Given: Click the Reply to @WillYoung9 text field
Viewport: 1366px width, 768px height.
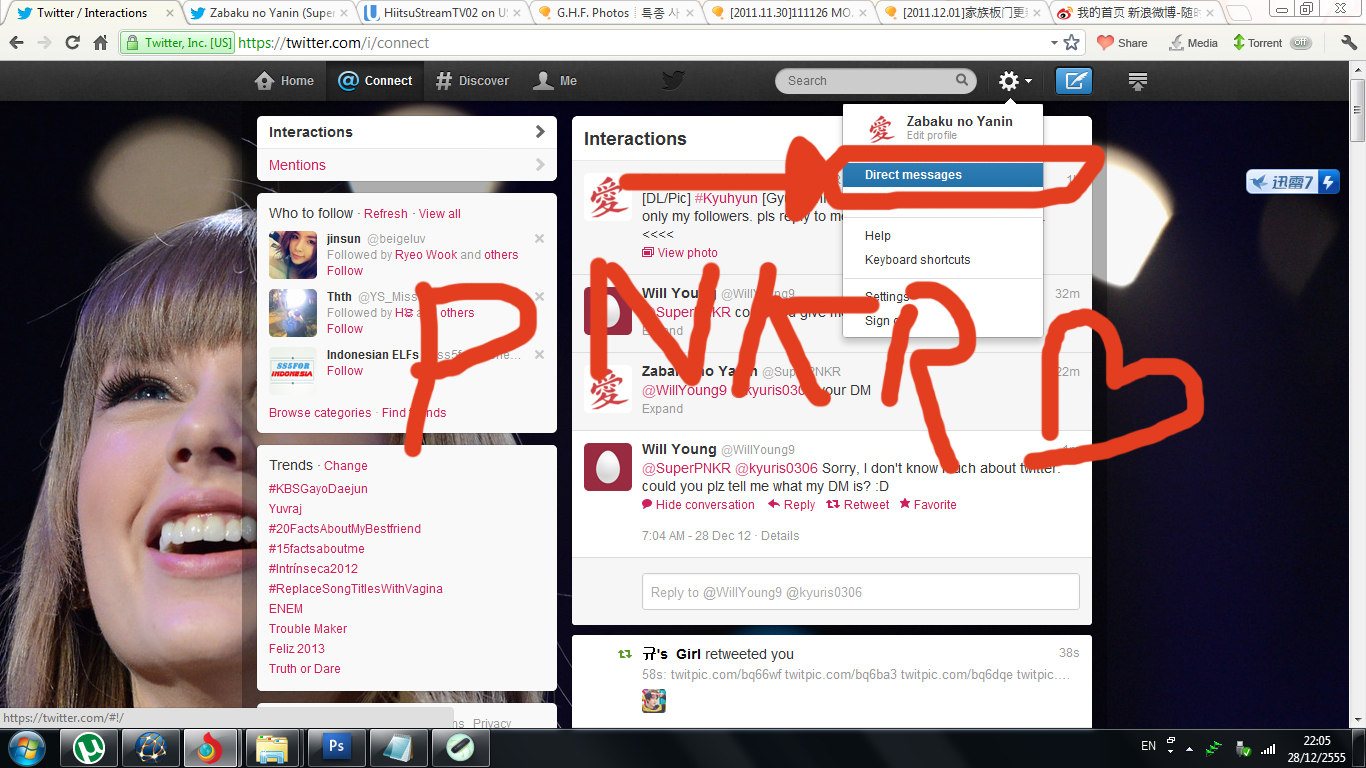Looking at the screenshot, I should pyautogui.click(x=861, y=592).
